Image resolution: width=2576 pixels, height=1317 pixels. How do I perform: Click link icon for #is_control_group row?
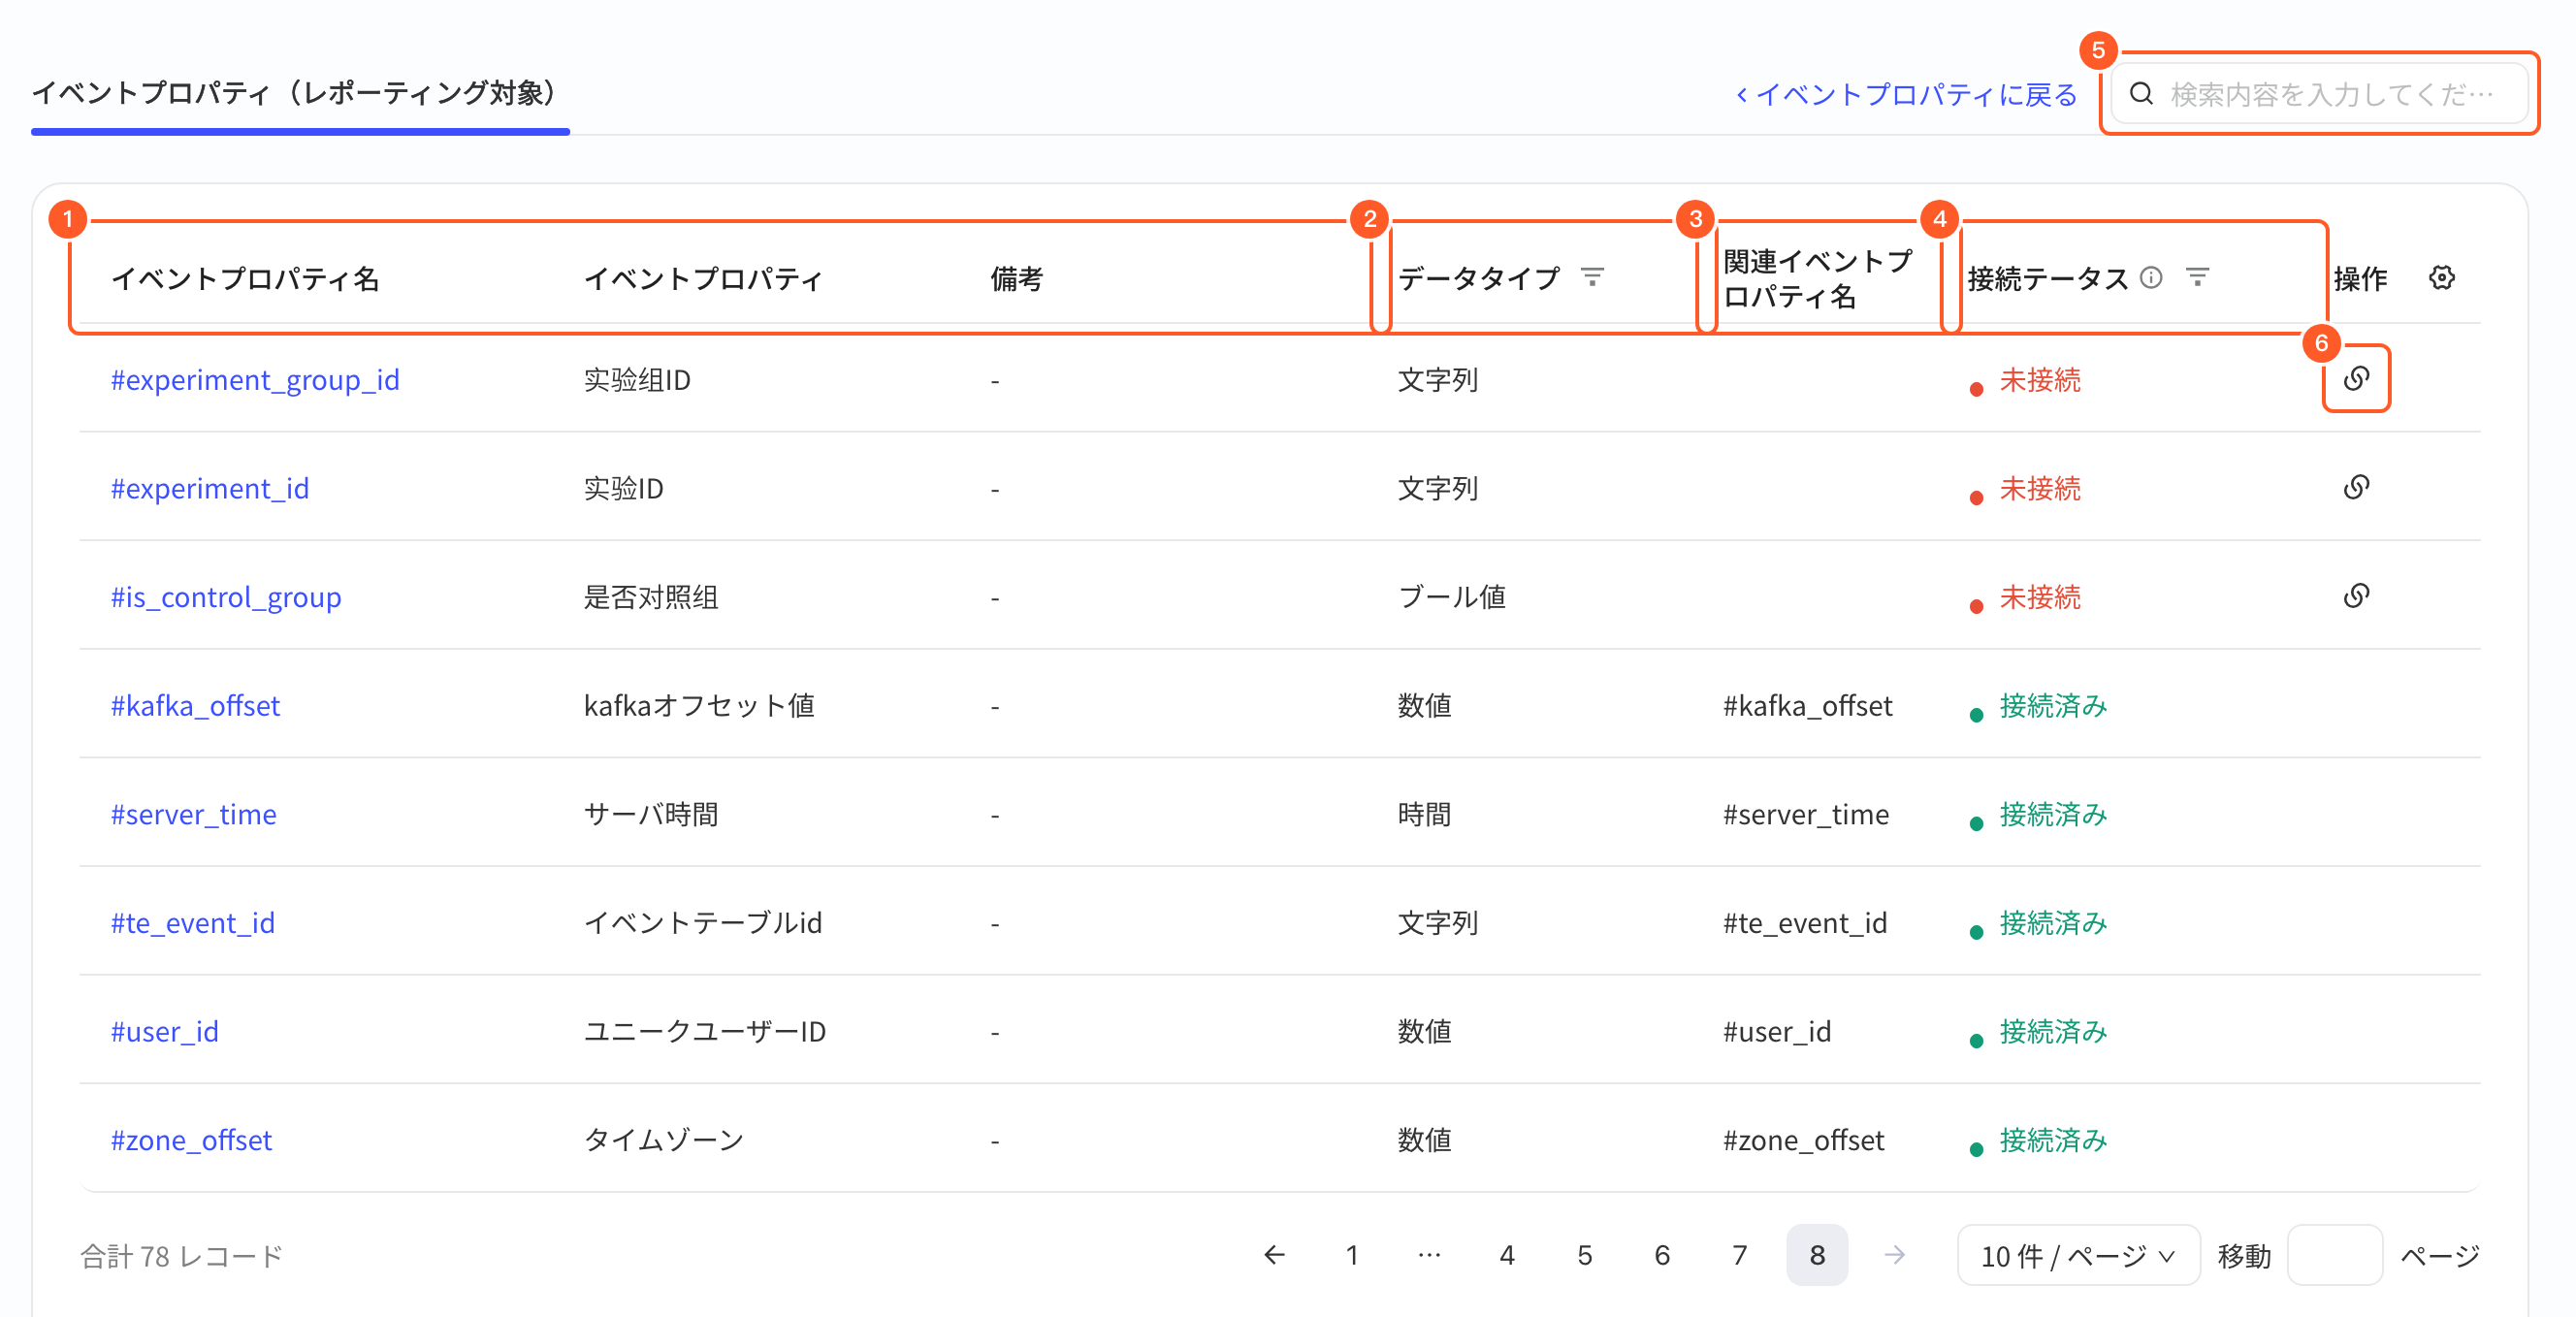click(x=2356, y=596)
